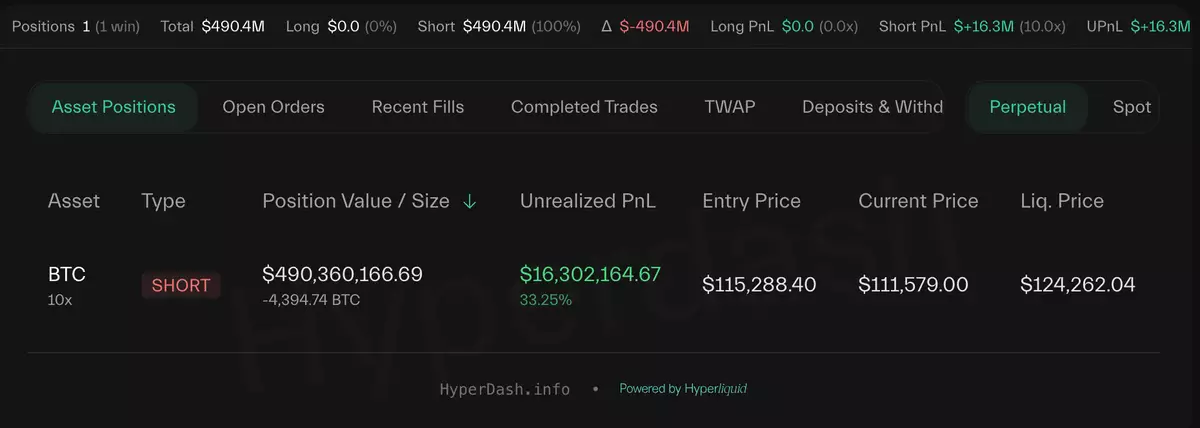Sort by the Liq. Price column

[1061, 201]
